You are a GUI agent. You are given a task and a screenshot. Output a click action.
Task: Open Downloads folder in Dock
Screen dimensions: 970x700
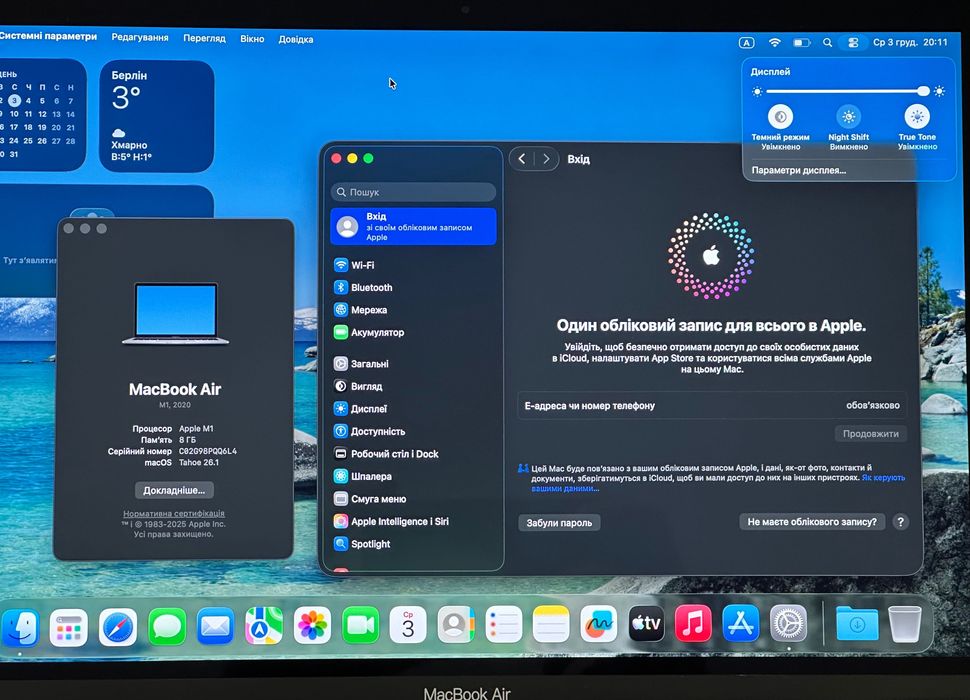[857, 623]
